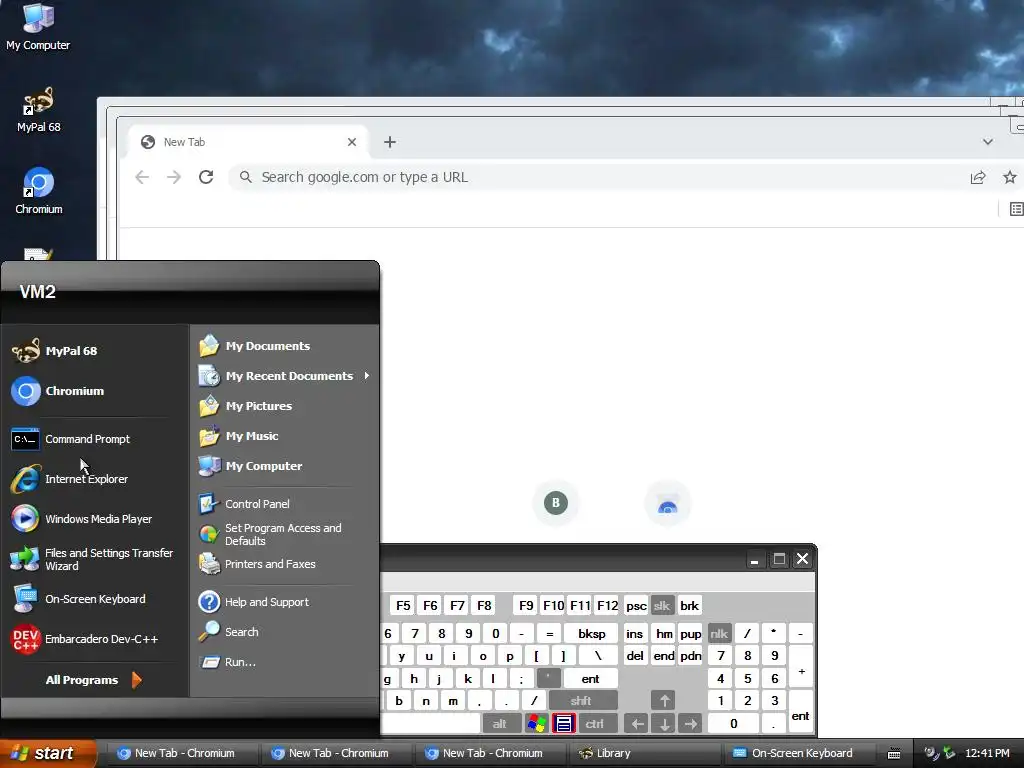Tap the del key
The width and height of the screenshot is (1024, 768).
pos(635,656)
